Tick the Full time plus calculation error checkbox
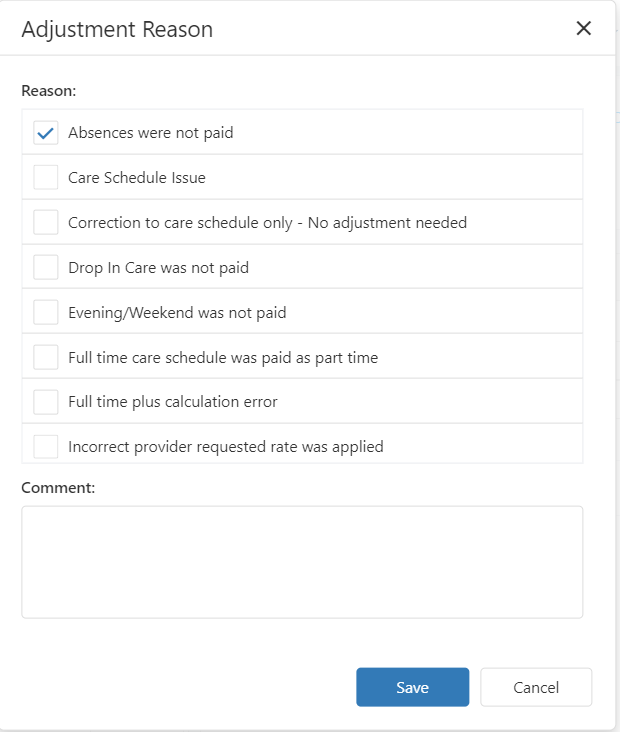This screenshot has width=620, height=732. [46, 402]
